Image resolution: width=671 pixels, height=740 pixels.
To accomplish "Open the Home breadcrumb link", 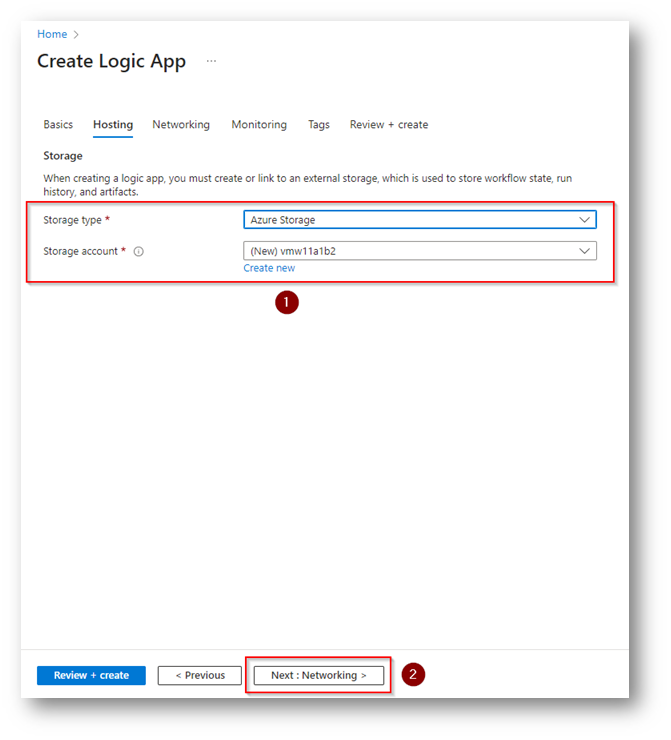I will click(52, 34).
